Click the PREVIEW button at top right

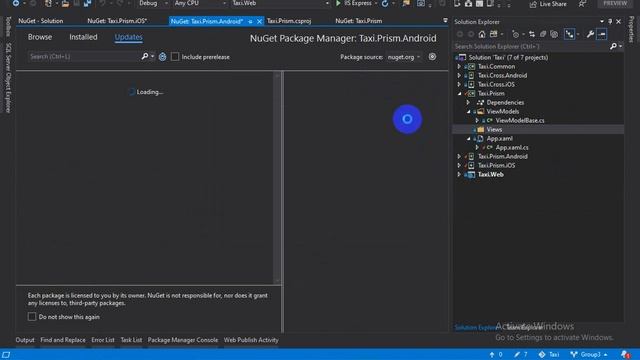coord(615,3)
